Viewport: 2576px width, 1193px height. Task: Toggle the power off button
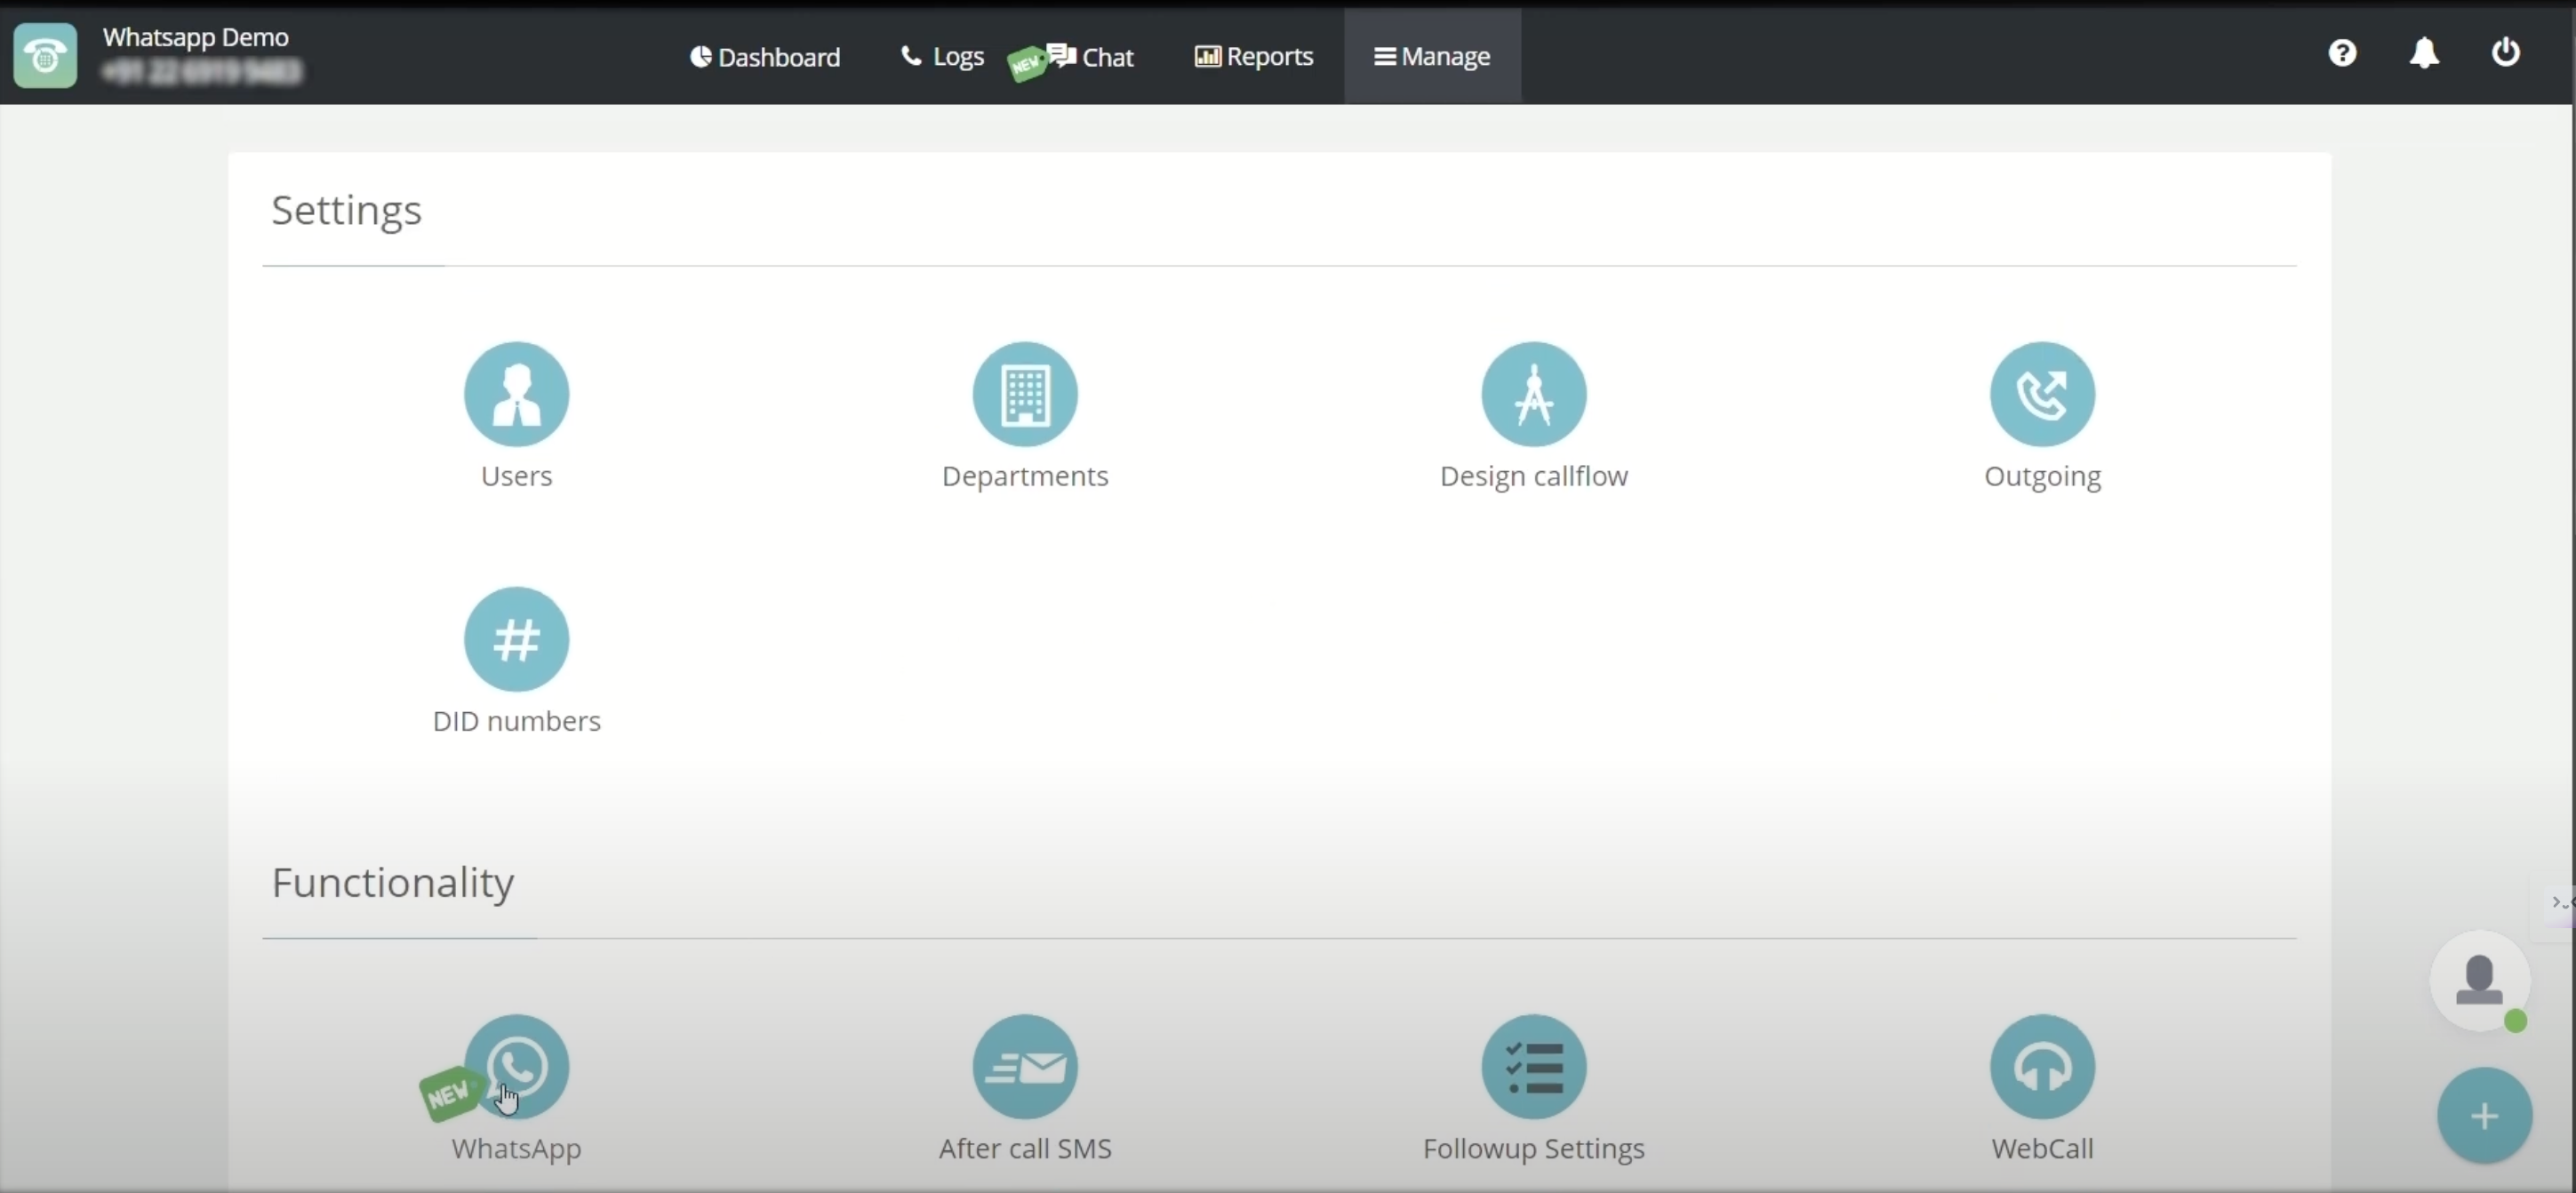[2508, 52]
